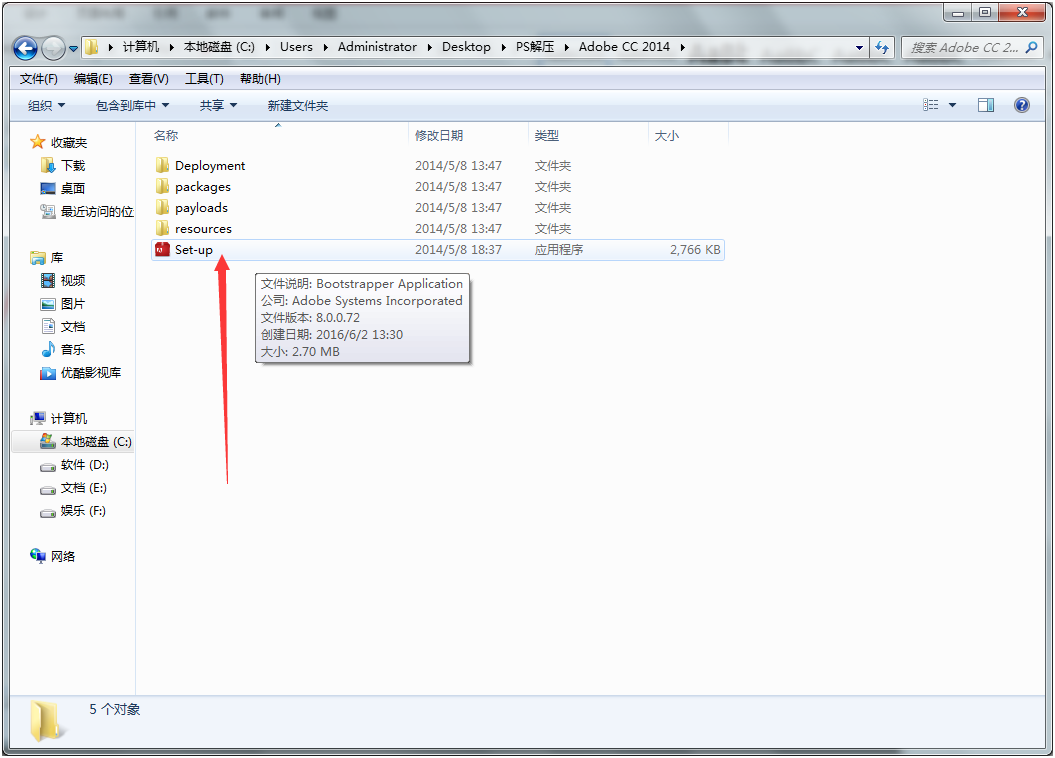Click Users in the address breadcrumb
This screenshot has height=758, width=1055.
[296, 46]
